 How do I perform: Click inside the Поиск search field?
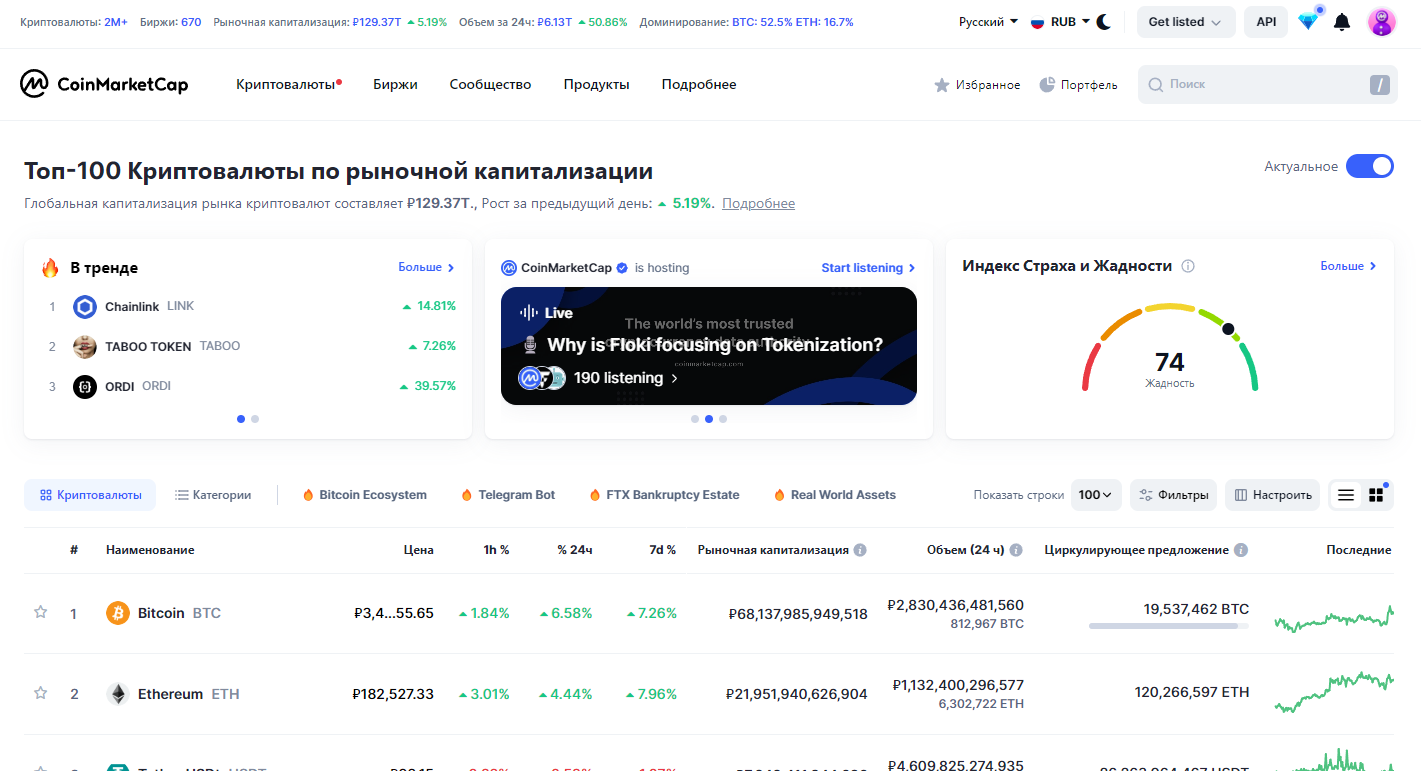[x=1250, y=84]
